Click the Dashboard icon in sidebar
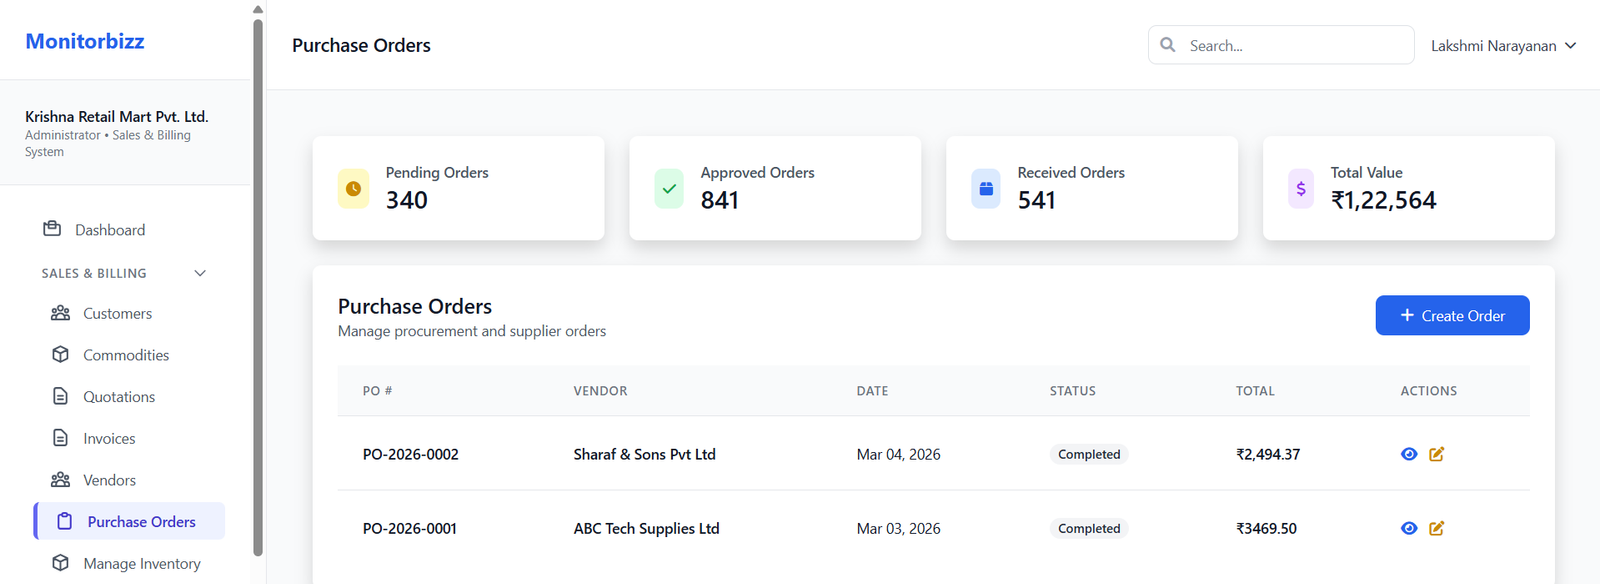Viewport: 1600px width, 584px height. pyautogui.click(x=52, y=229)
